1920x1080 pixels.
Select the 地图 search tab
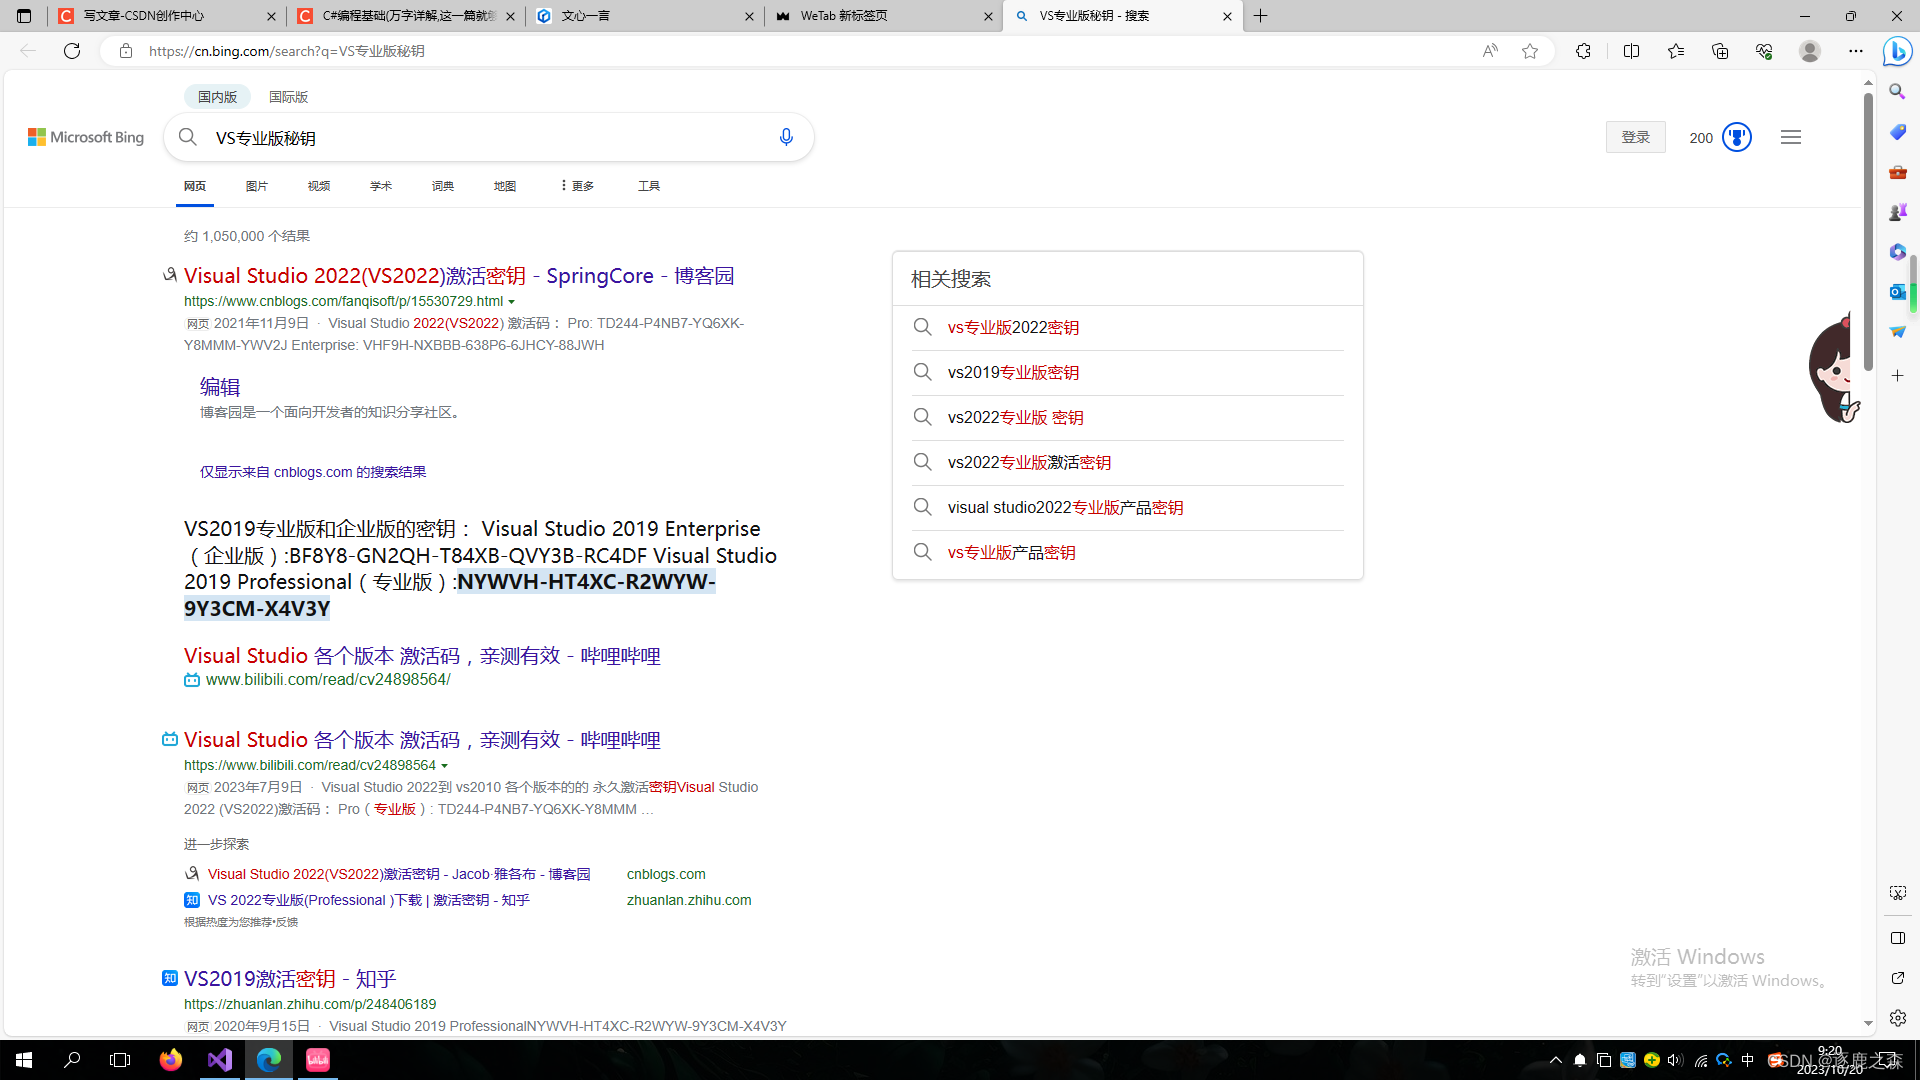tap(505, 186)
